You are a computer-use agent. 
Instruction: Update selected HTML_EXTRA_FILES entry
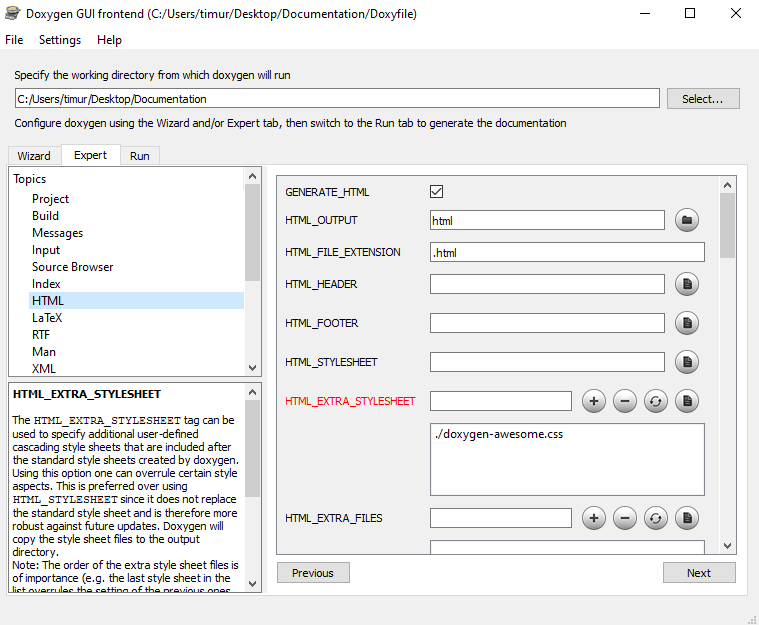click(x=656, y=518)
